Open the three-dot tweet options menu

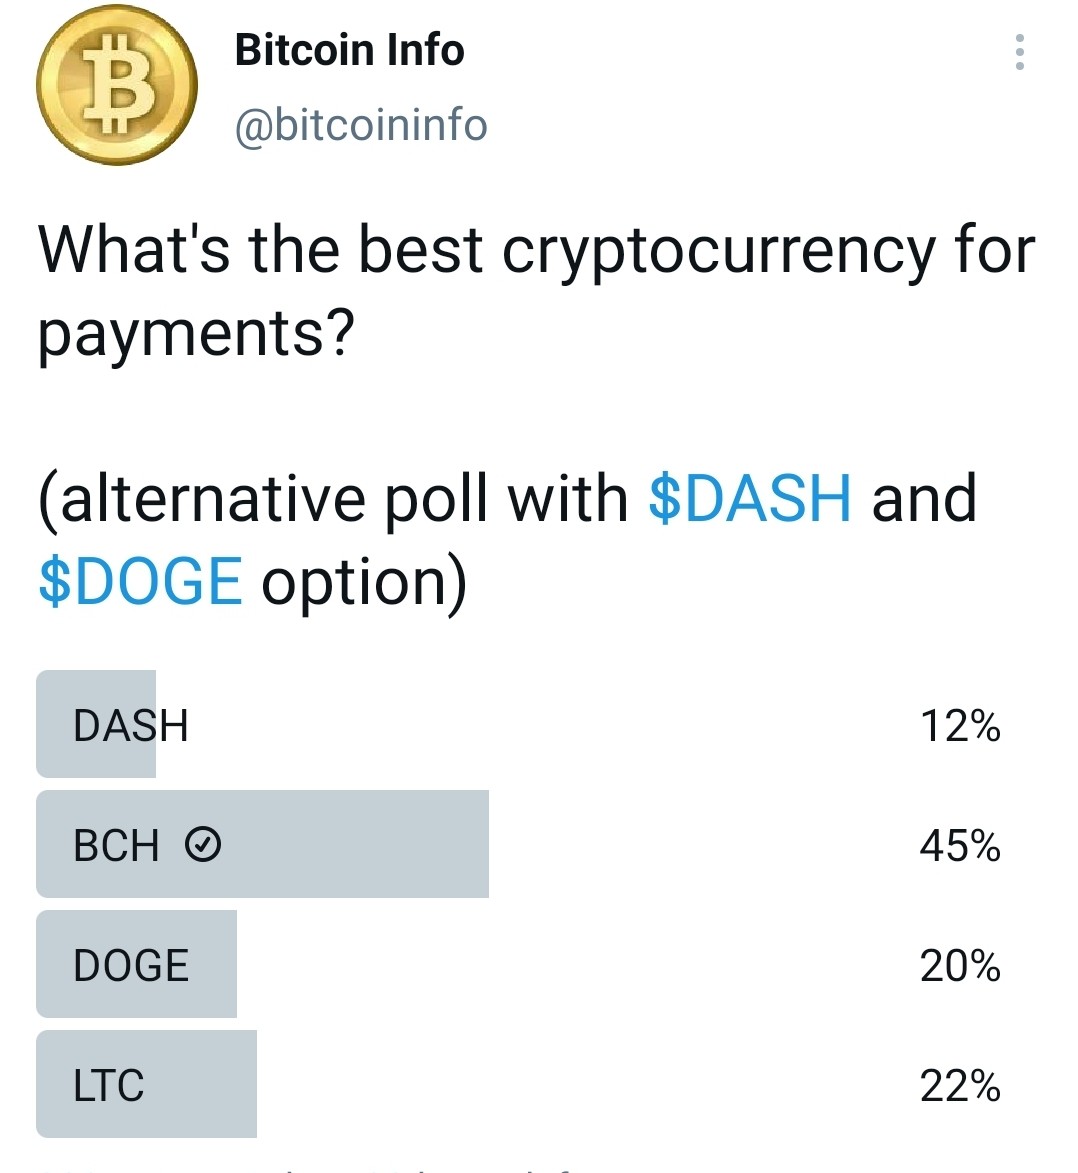pyautogui.click(x=1019, y=52)
